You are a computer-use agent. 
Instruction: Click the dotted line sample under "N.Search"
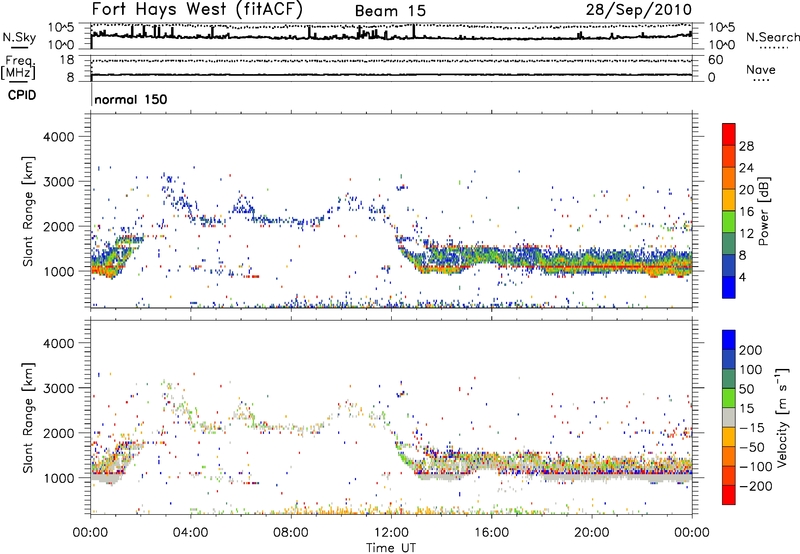tap(773, 47)
